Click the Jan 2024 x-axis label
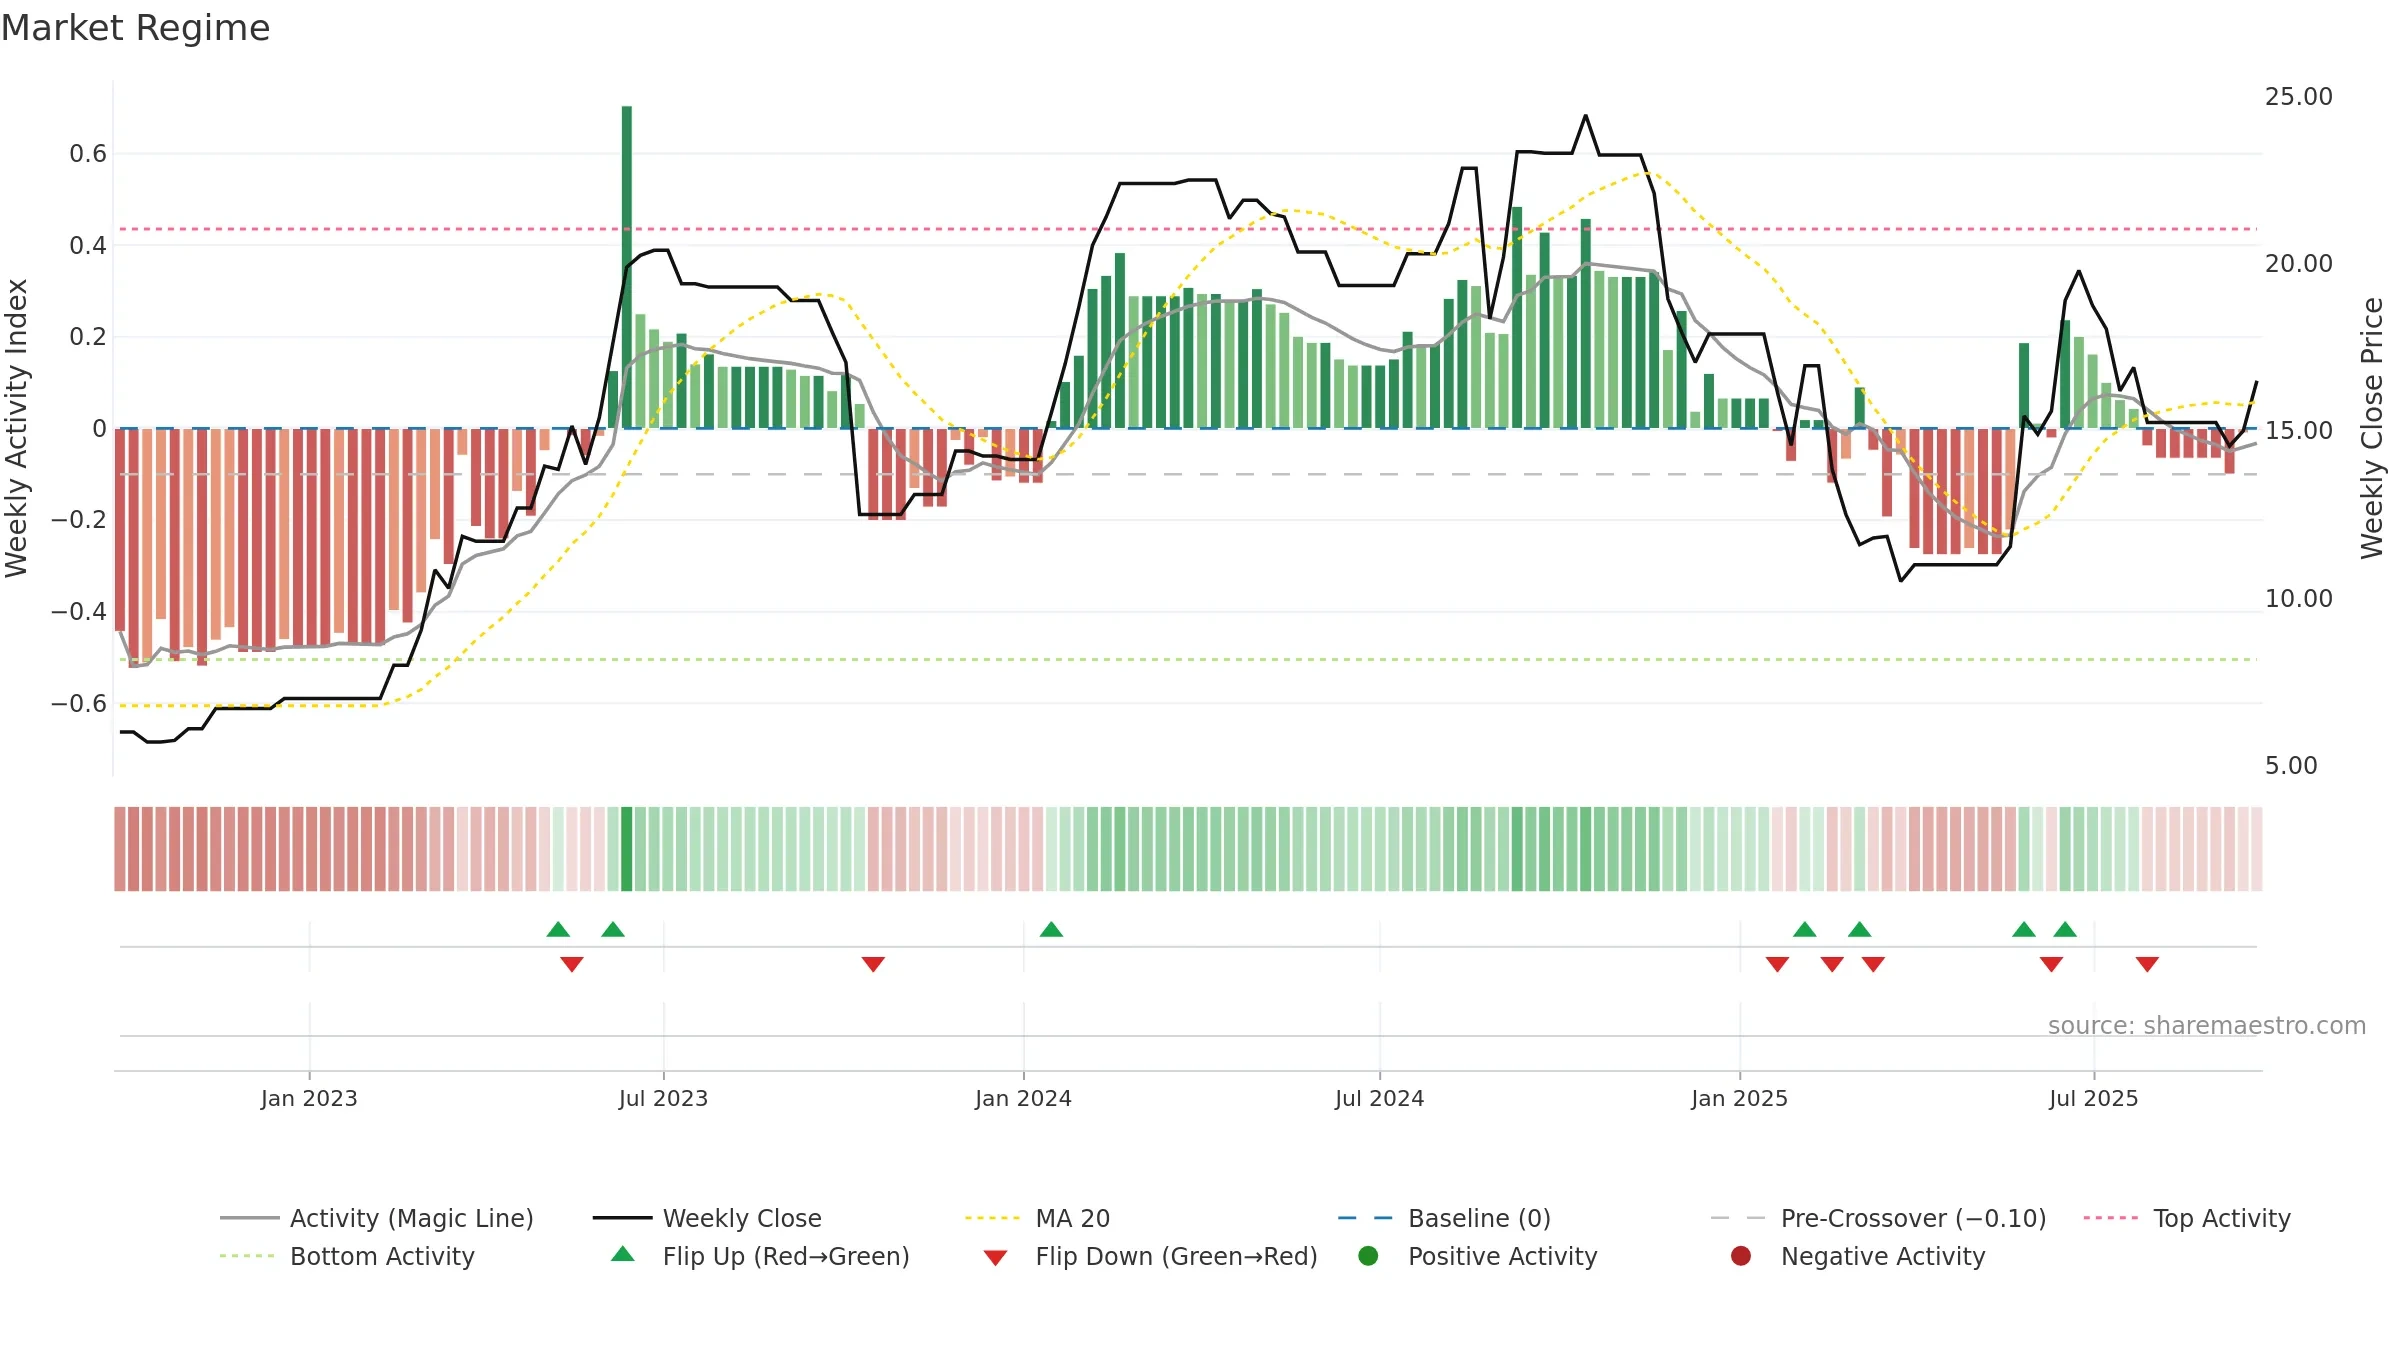2400x1350 pixels. (x=1023, y=1098)
